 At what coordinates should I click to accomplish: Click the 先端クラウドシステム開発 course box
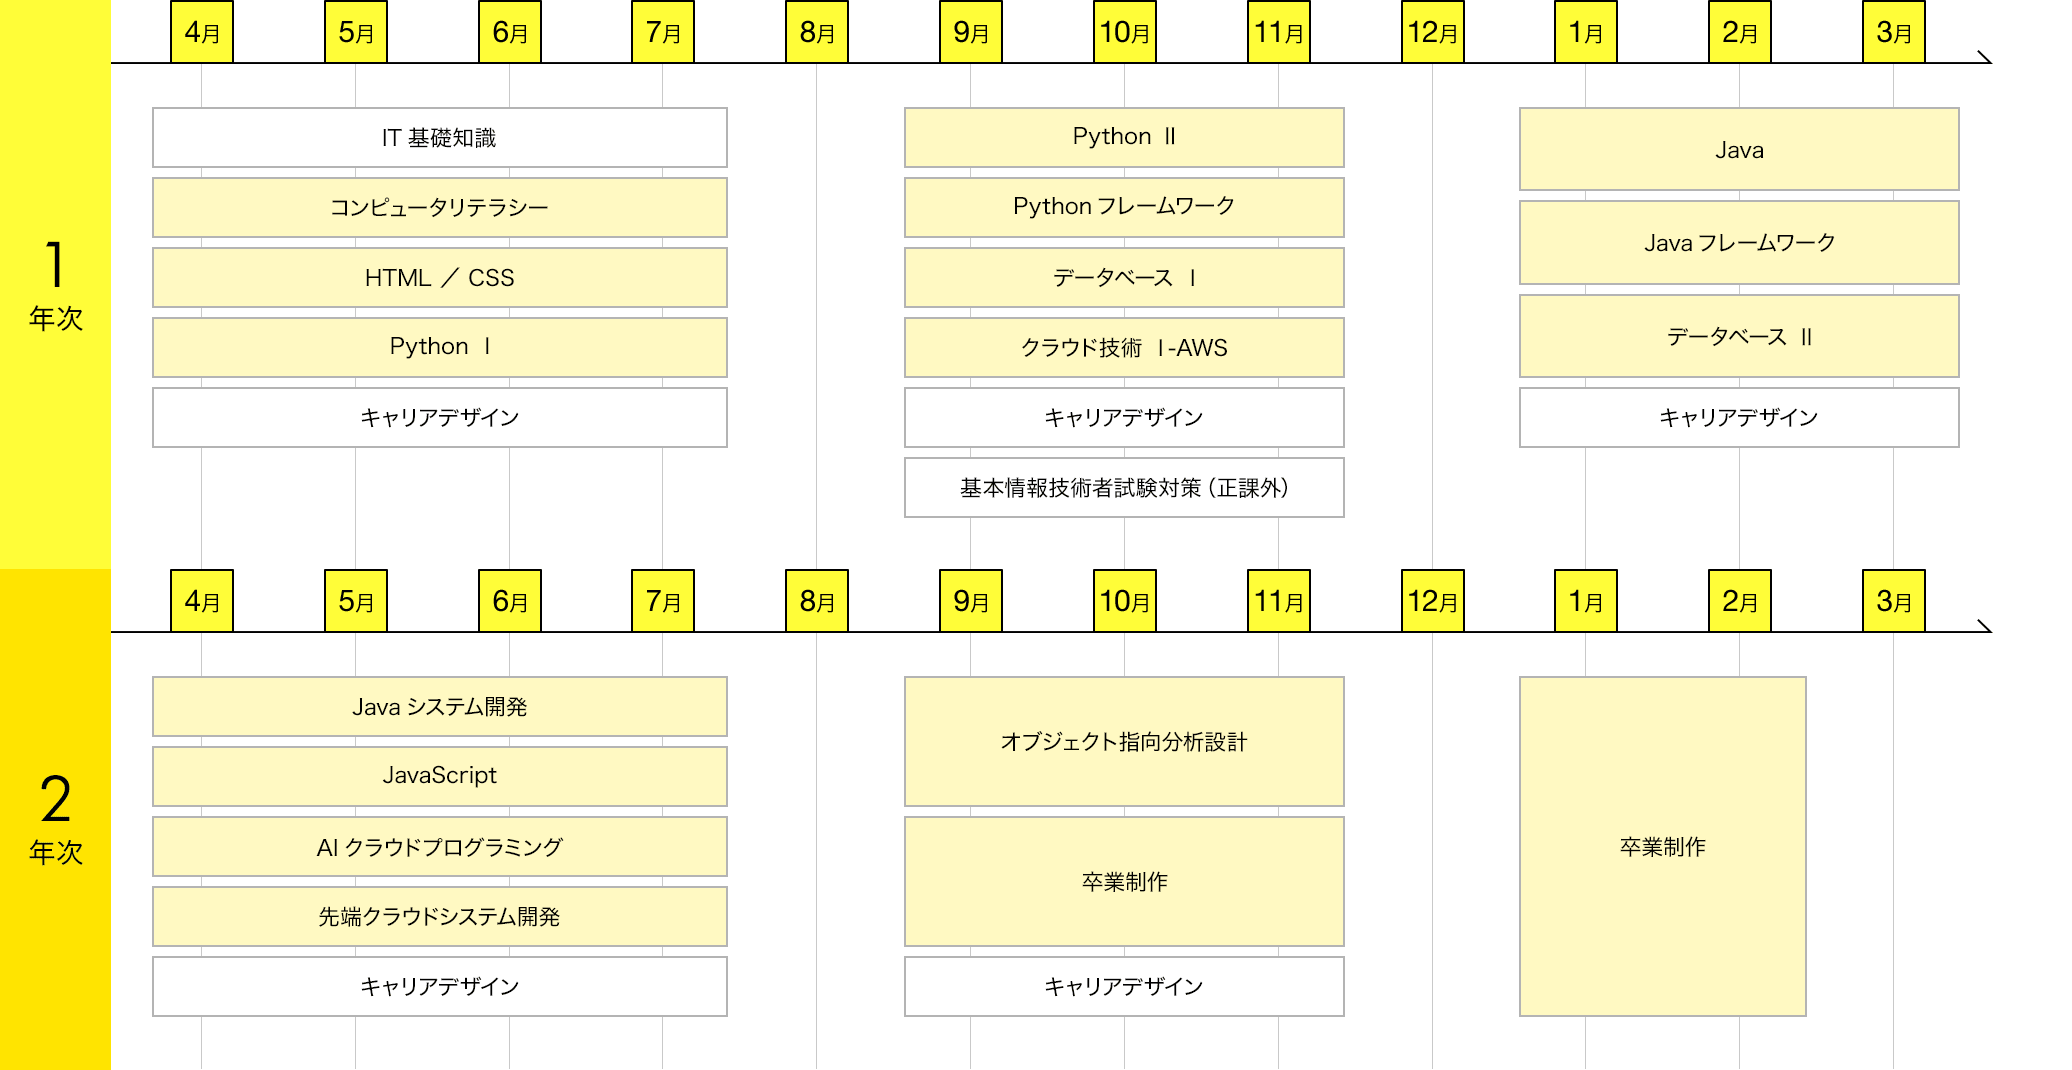click(x=439, y=917)
